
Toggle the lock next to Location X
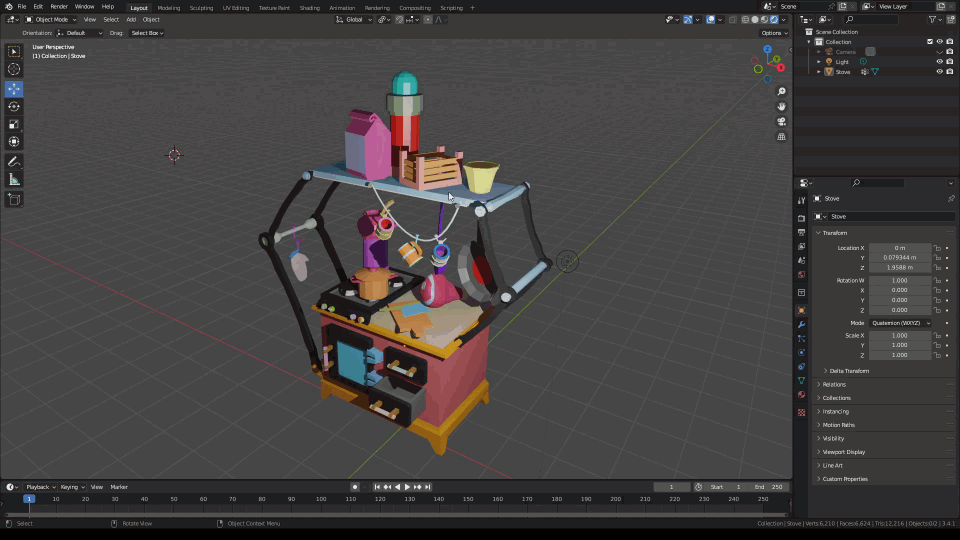pyautogui.click(x=938, y=248)
